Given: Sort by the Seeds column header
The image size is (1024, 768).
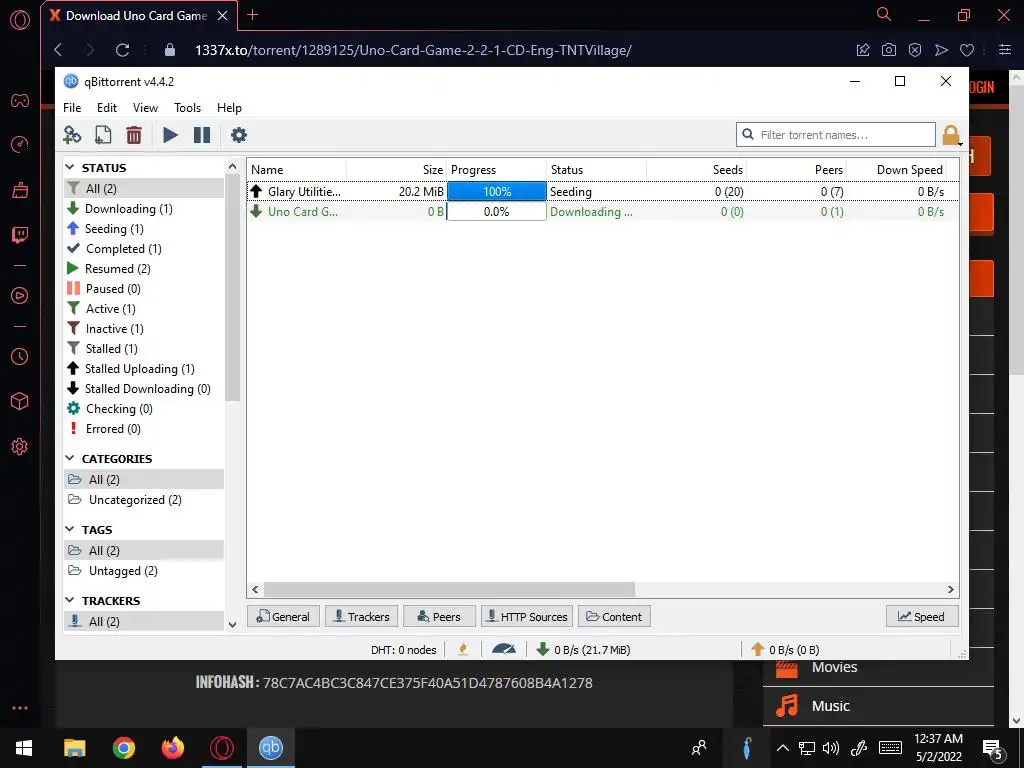Looking at the screenshot, I should pyautogui.click(x=696, y=170).
